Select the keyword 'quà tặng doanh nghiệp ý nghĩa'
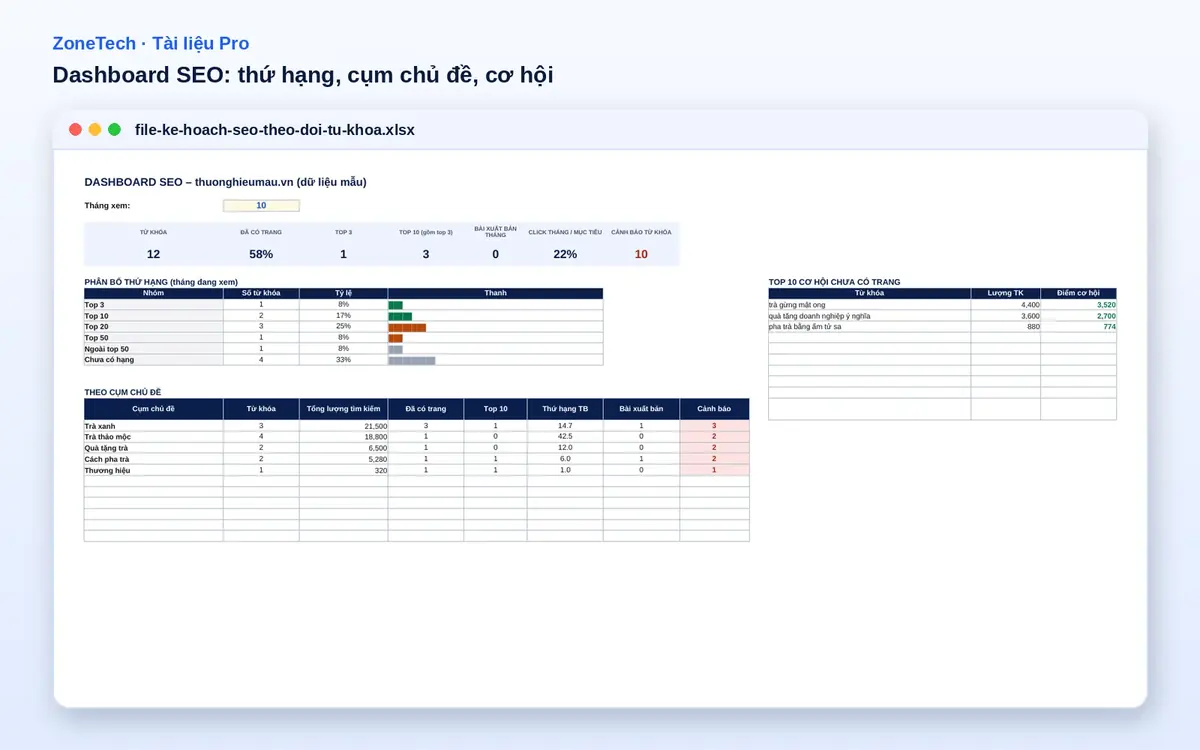Screen dimensions: 1200x750 [869, 316]
